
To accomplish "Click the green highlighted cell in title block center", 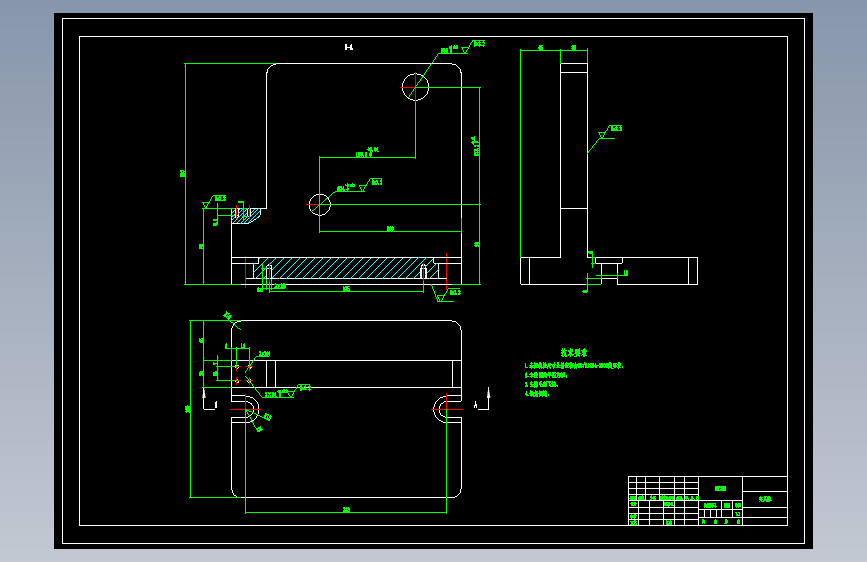I will click(720, 488).
